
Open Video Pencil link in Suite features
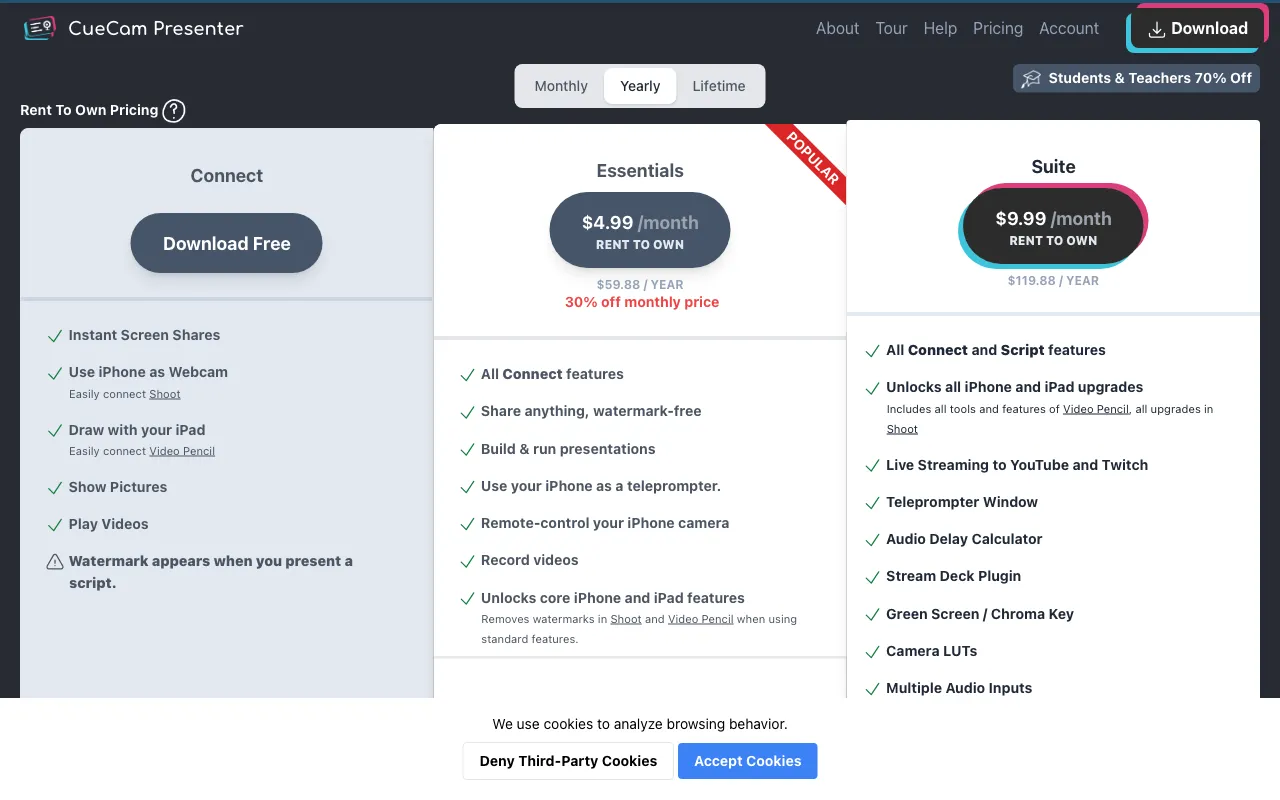coord(1096,409)
